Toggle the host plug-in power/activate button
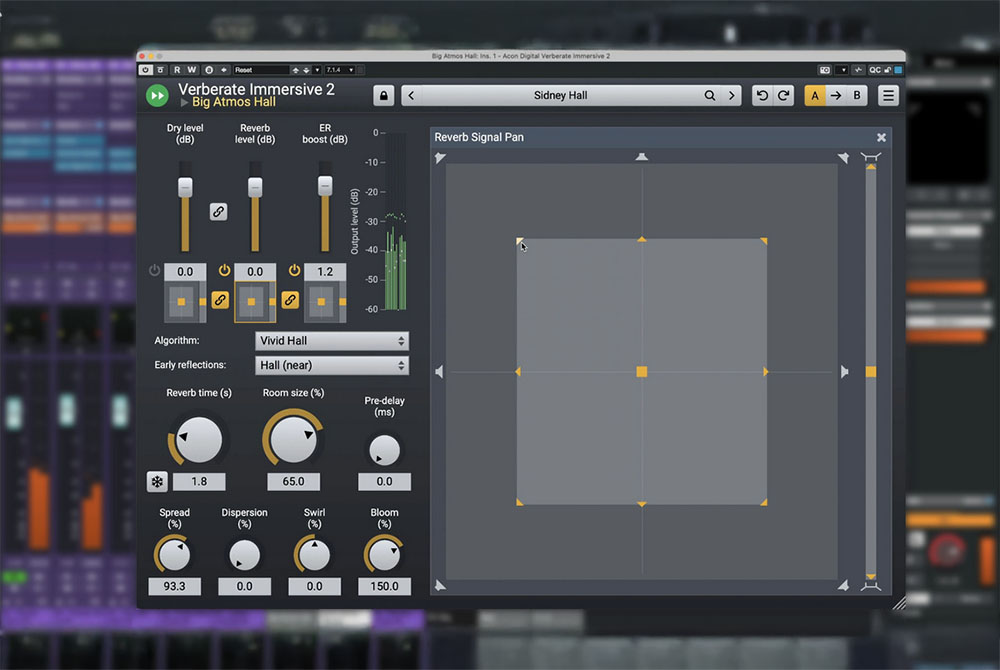 [x=146, y=70]
